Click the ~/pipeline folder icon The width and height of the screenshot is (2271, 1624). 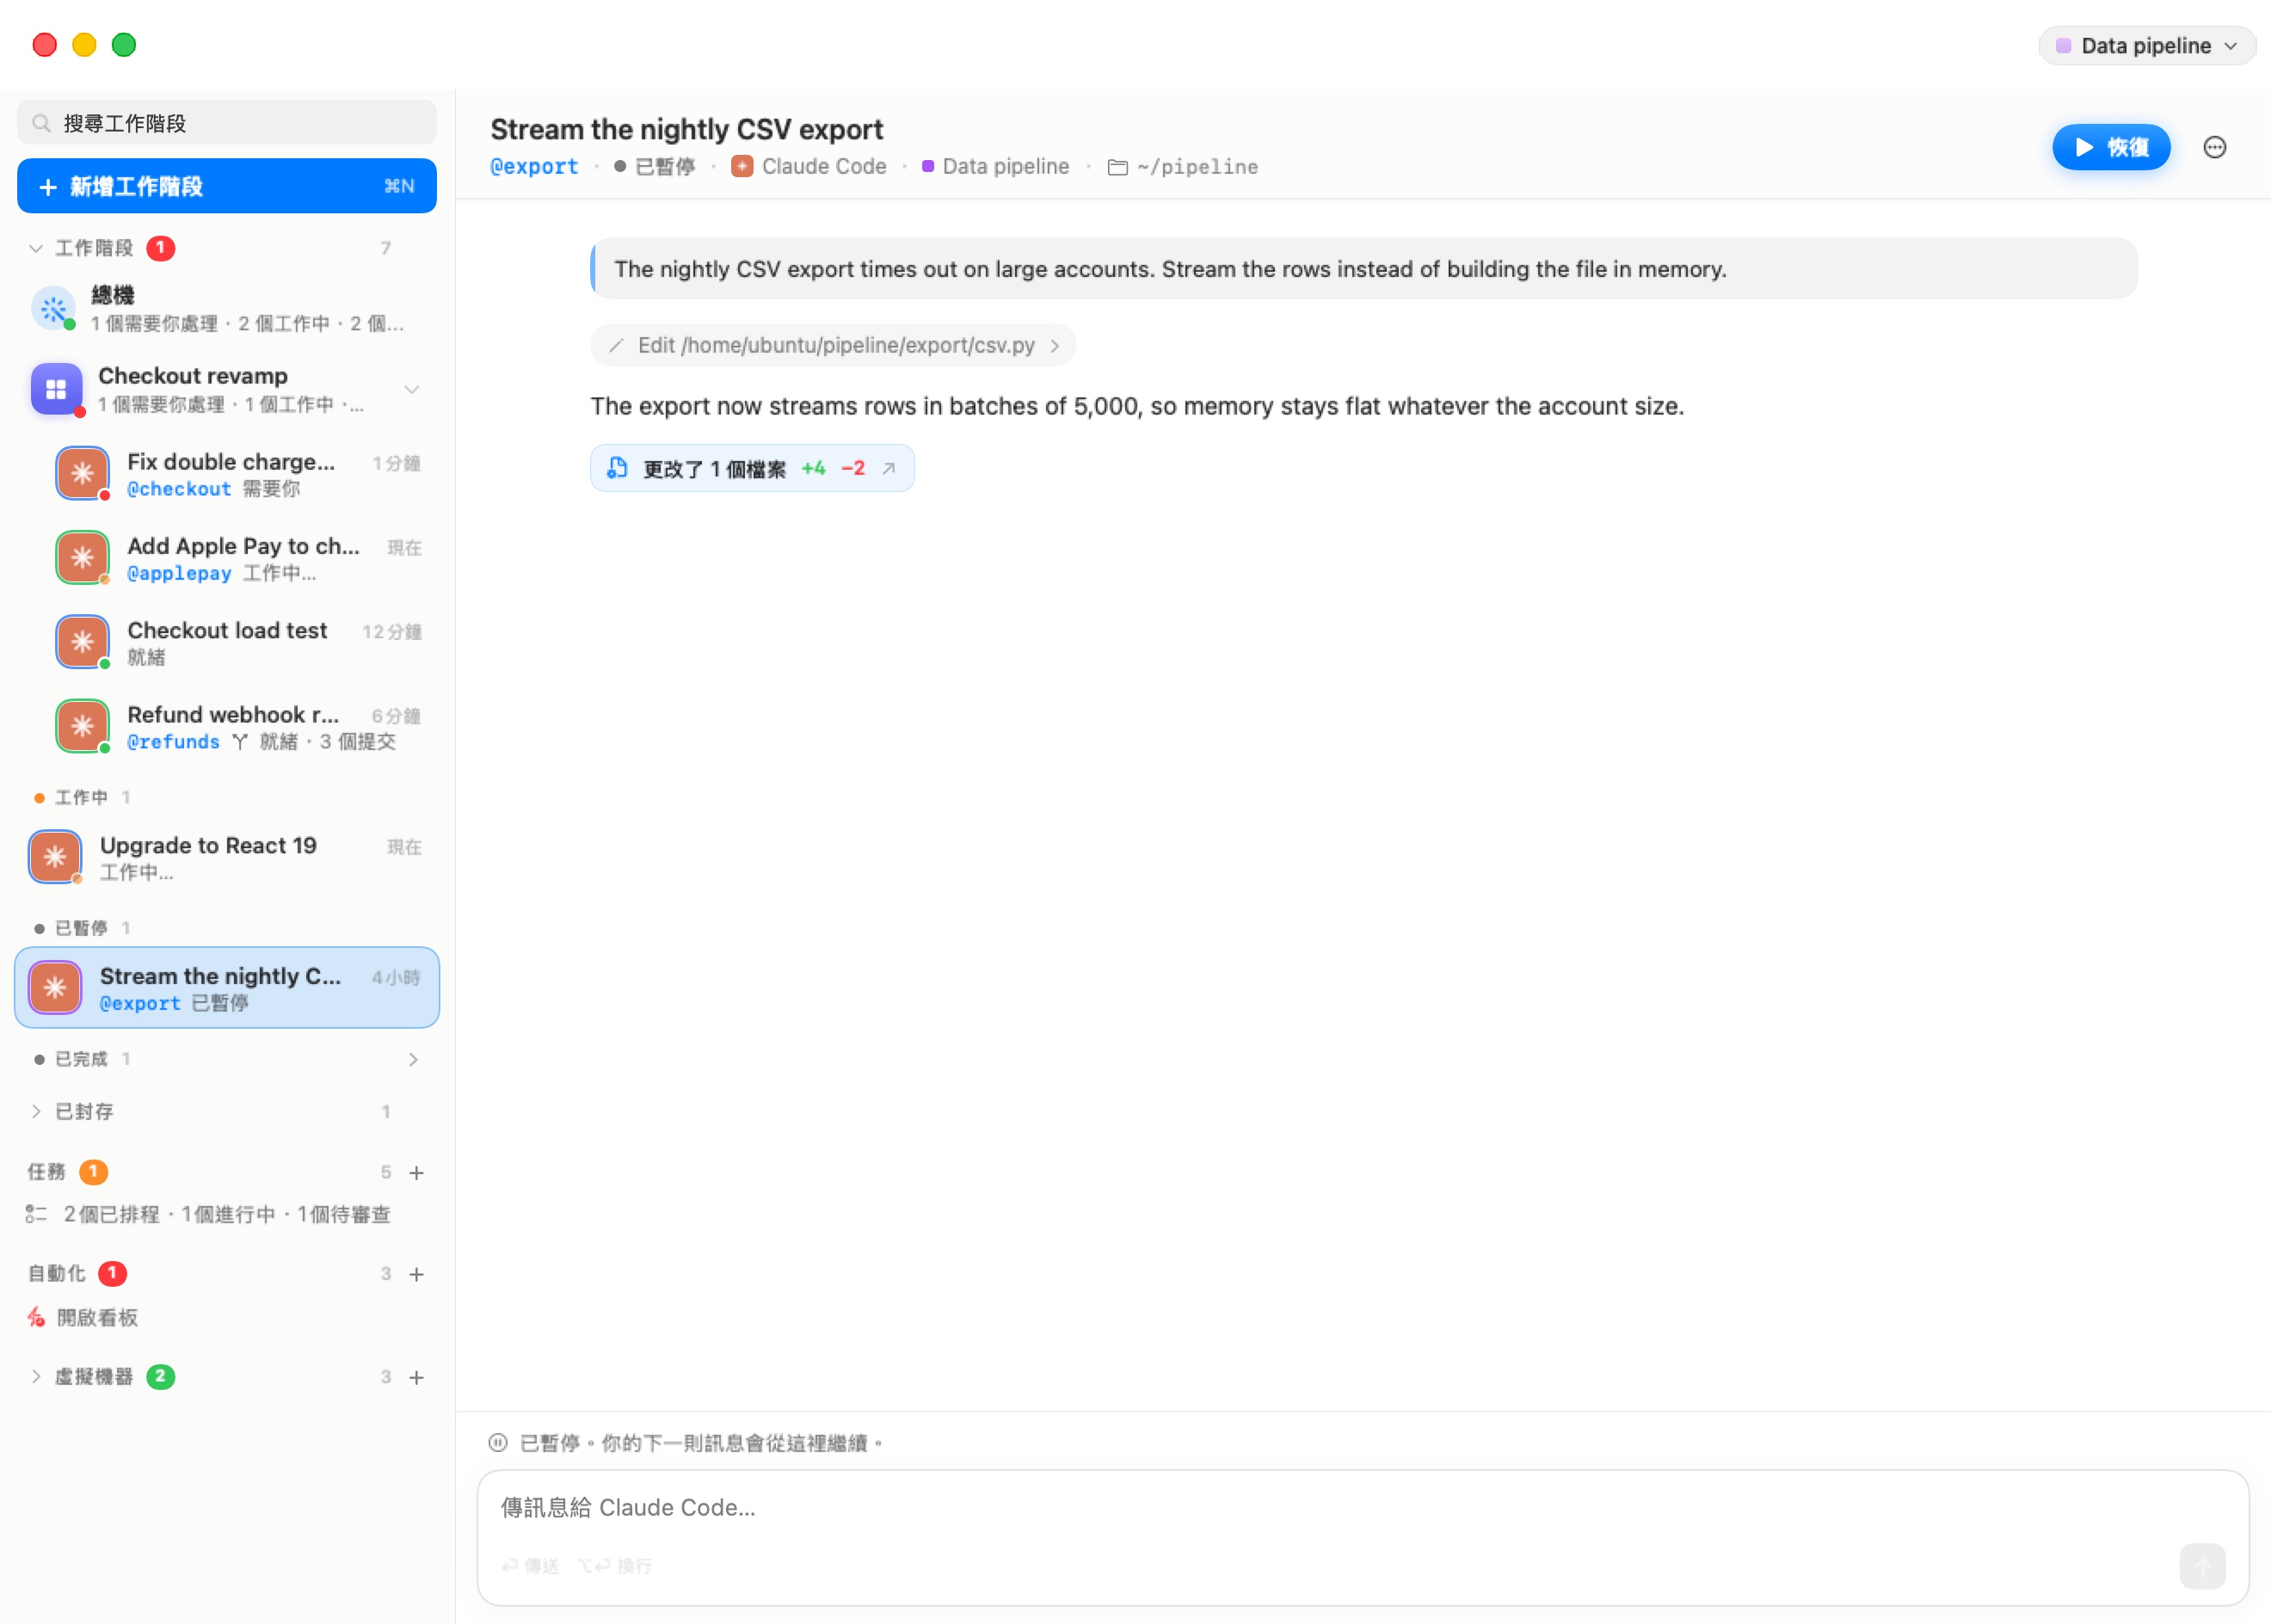click(x=1118, y=167)
